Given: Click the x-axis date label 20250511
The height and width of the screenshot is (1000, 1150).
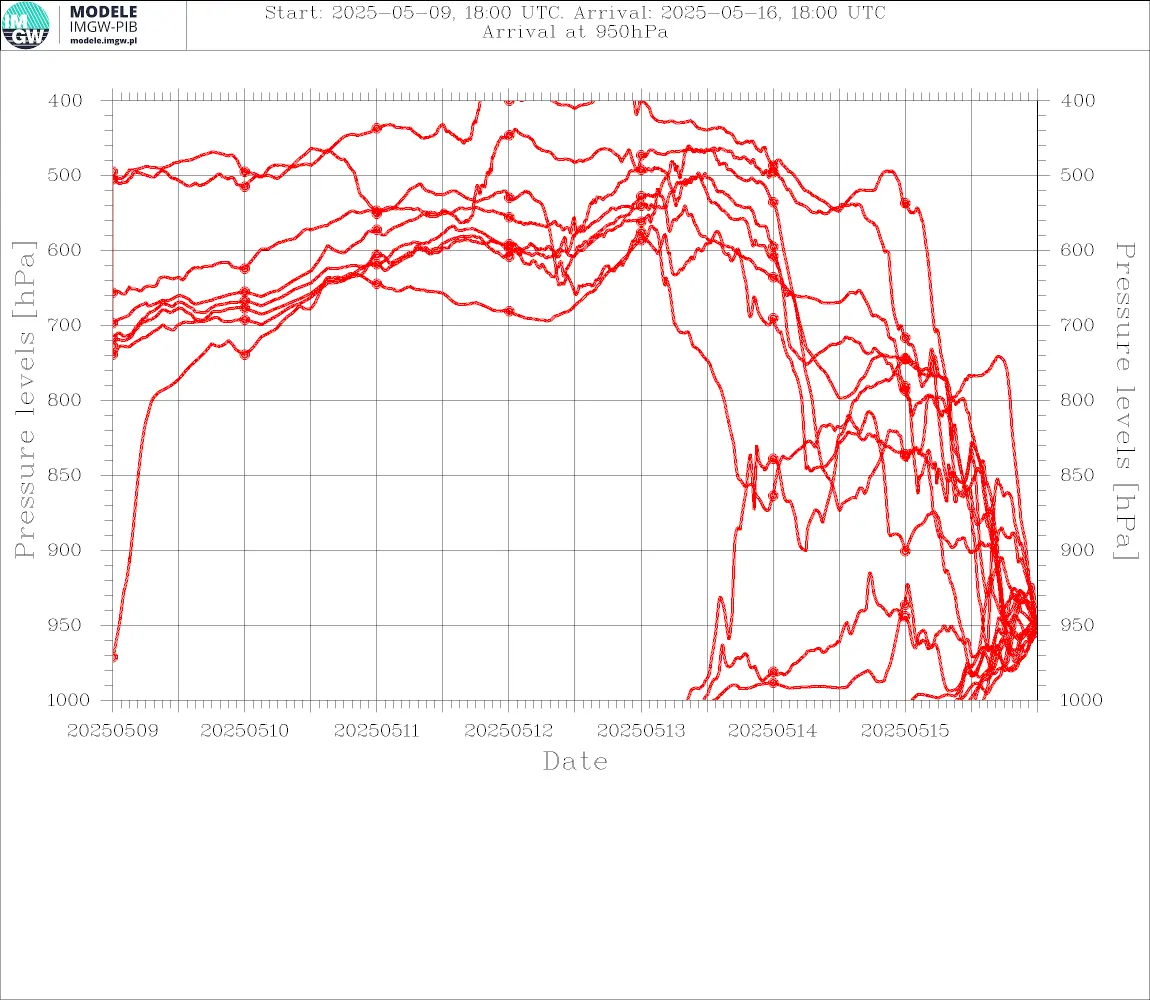Looking at the screenshot, I should (x=376, y=731).
